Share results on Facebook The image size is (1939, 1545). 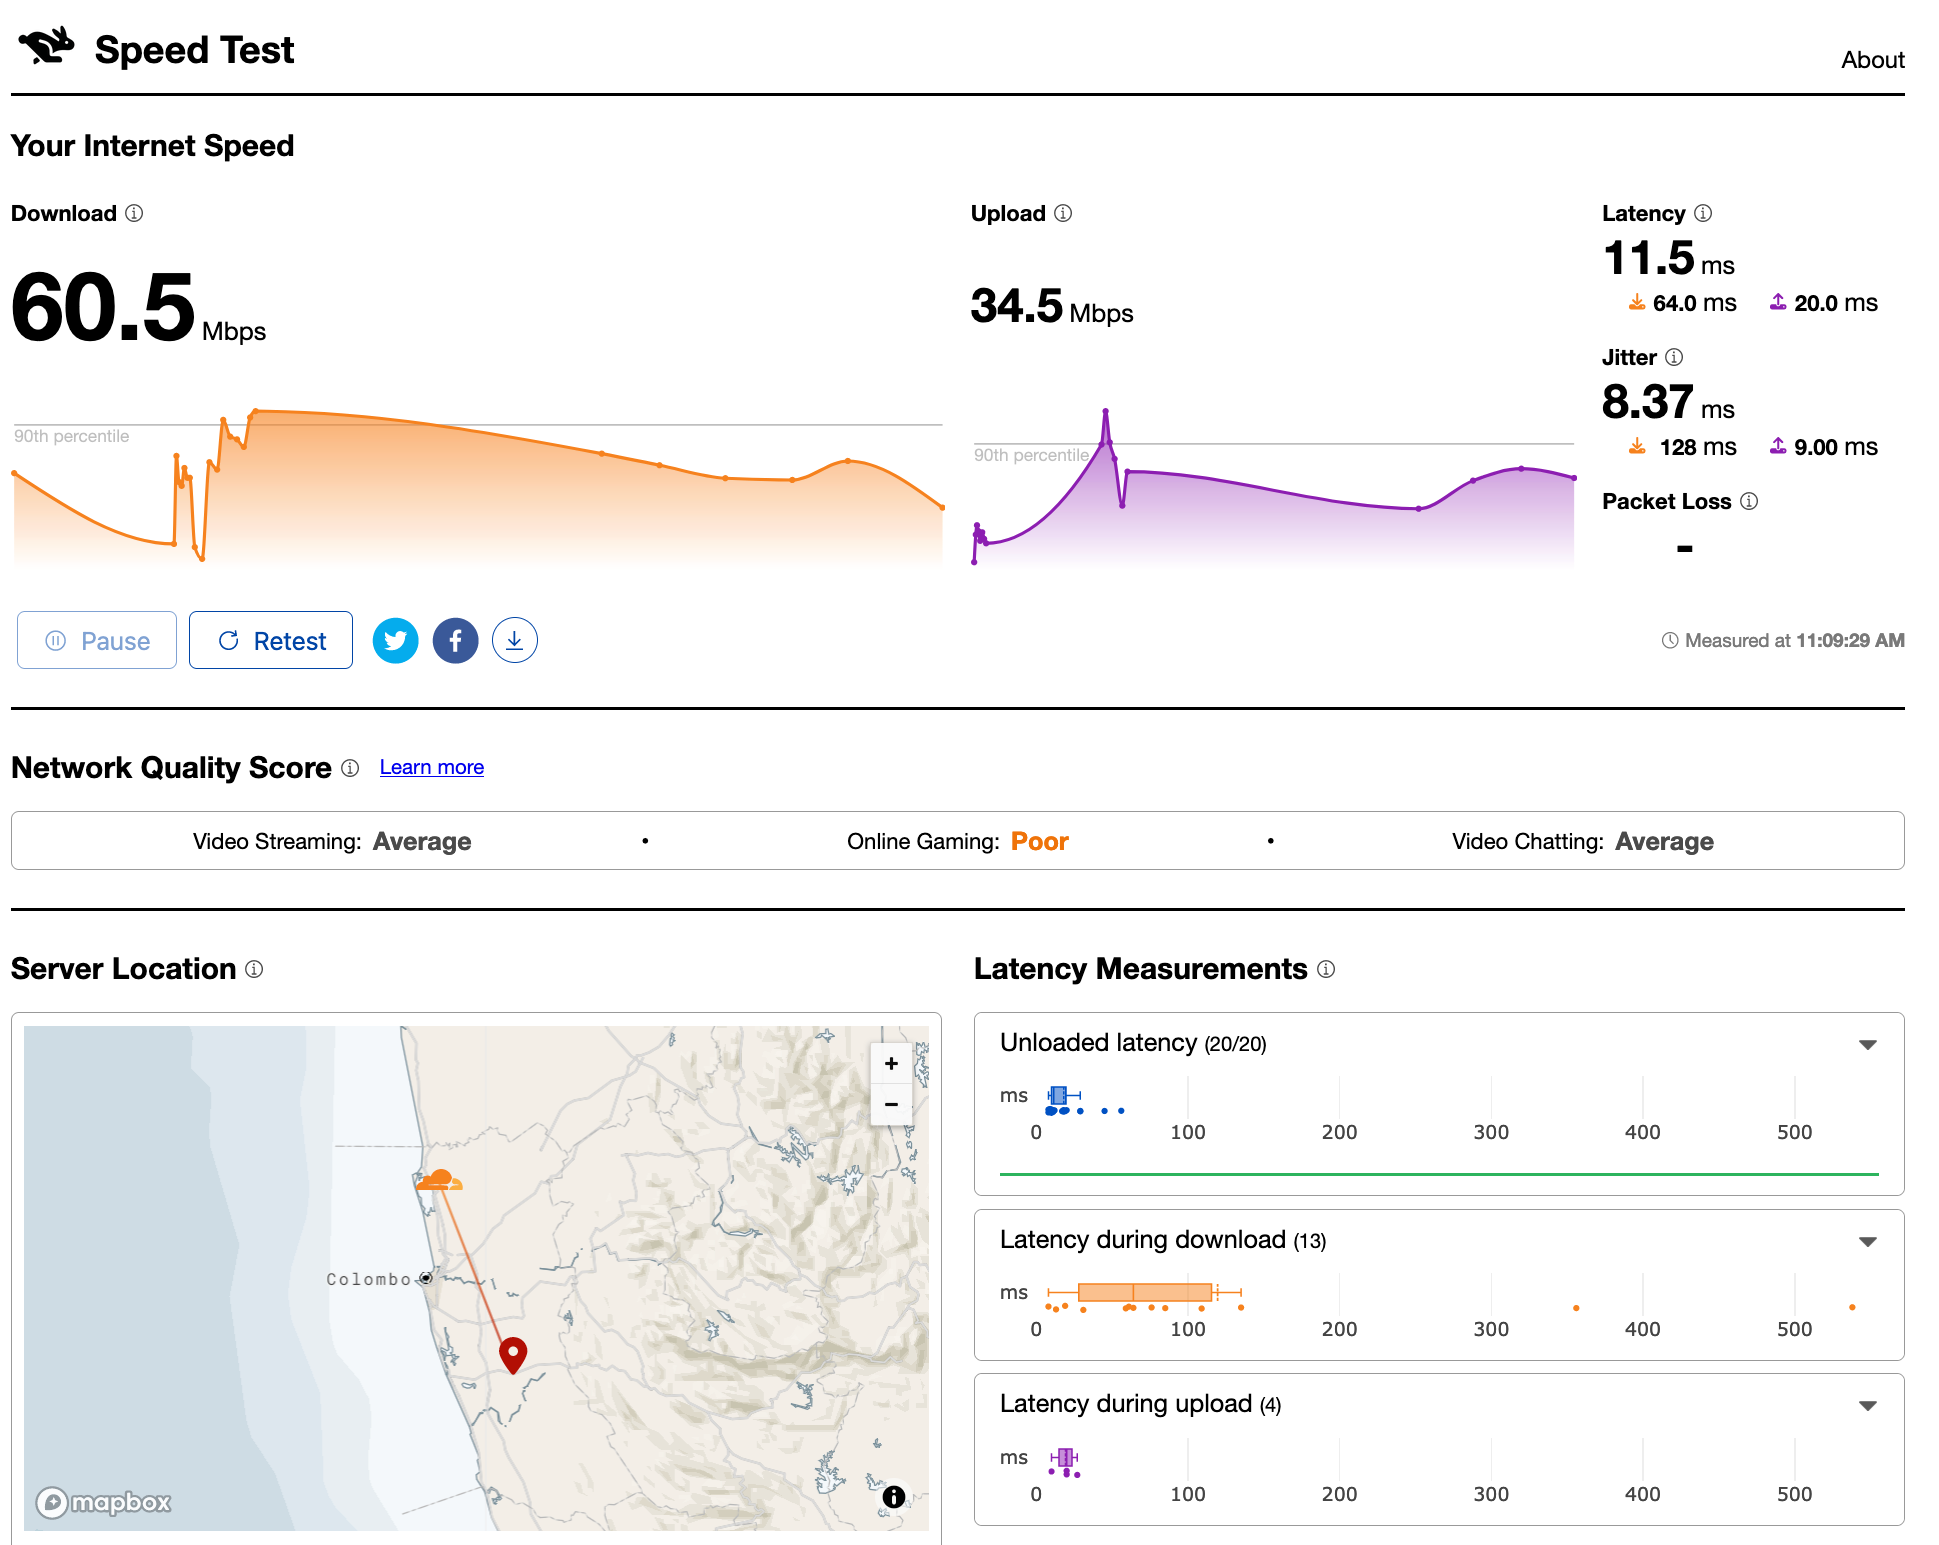click(455, 640)
